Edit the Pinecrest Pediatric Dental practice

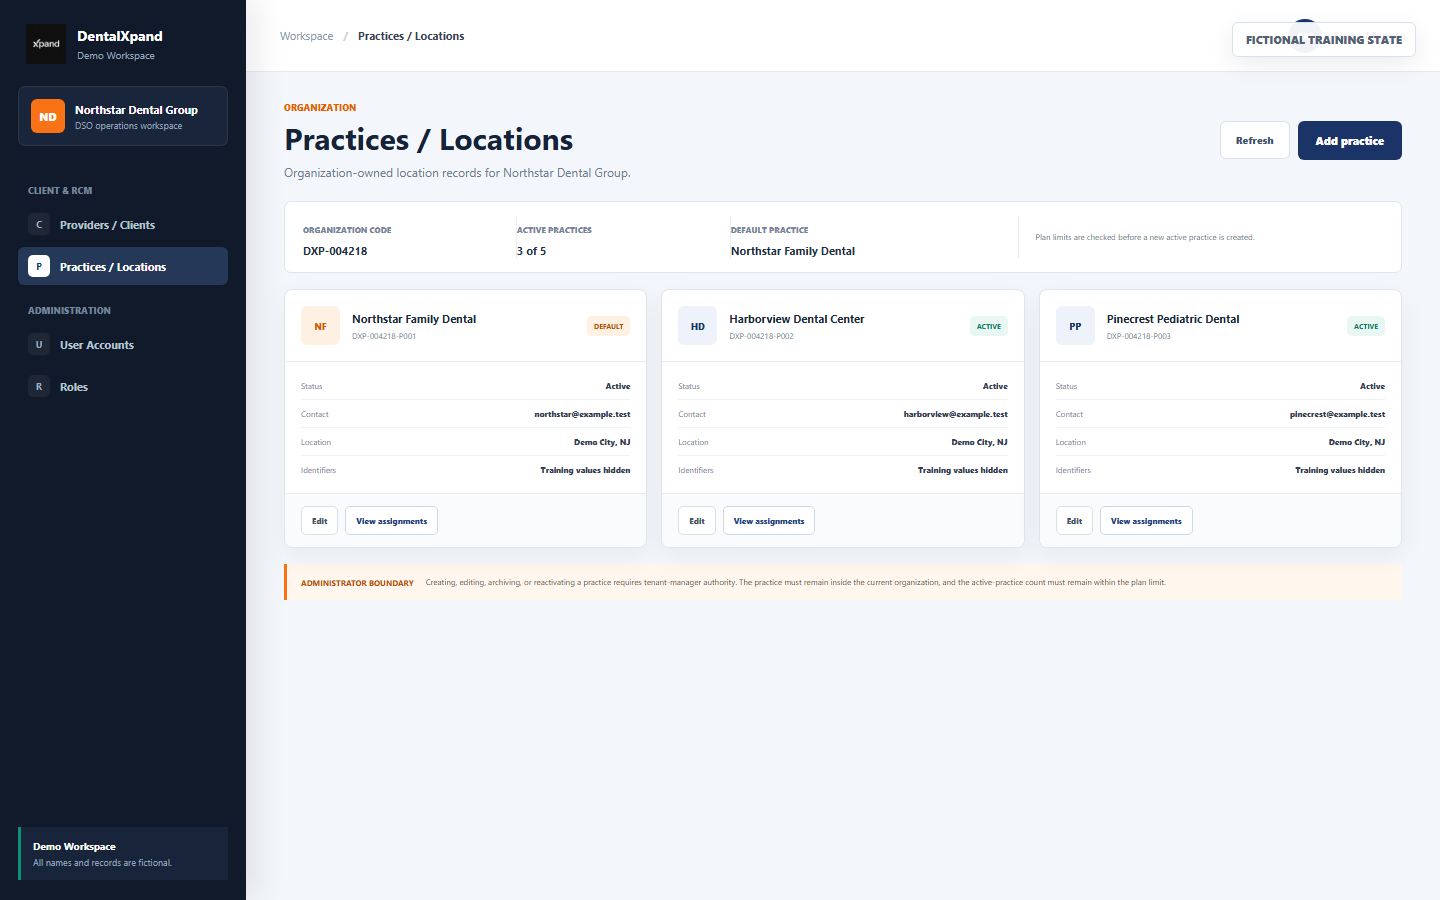pyautogui.click(x=1074, y=521)
